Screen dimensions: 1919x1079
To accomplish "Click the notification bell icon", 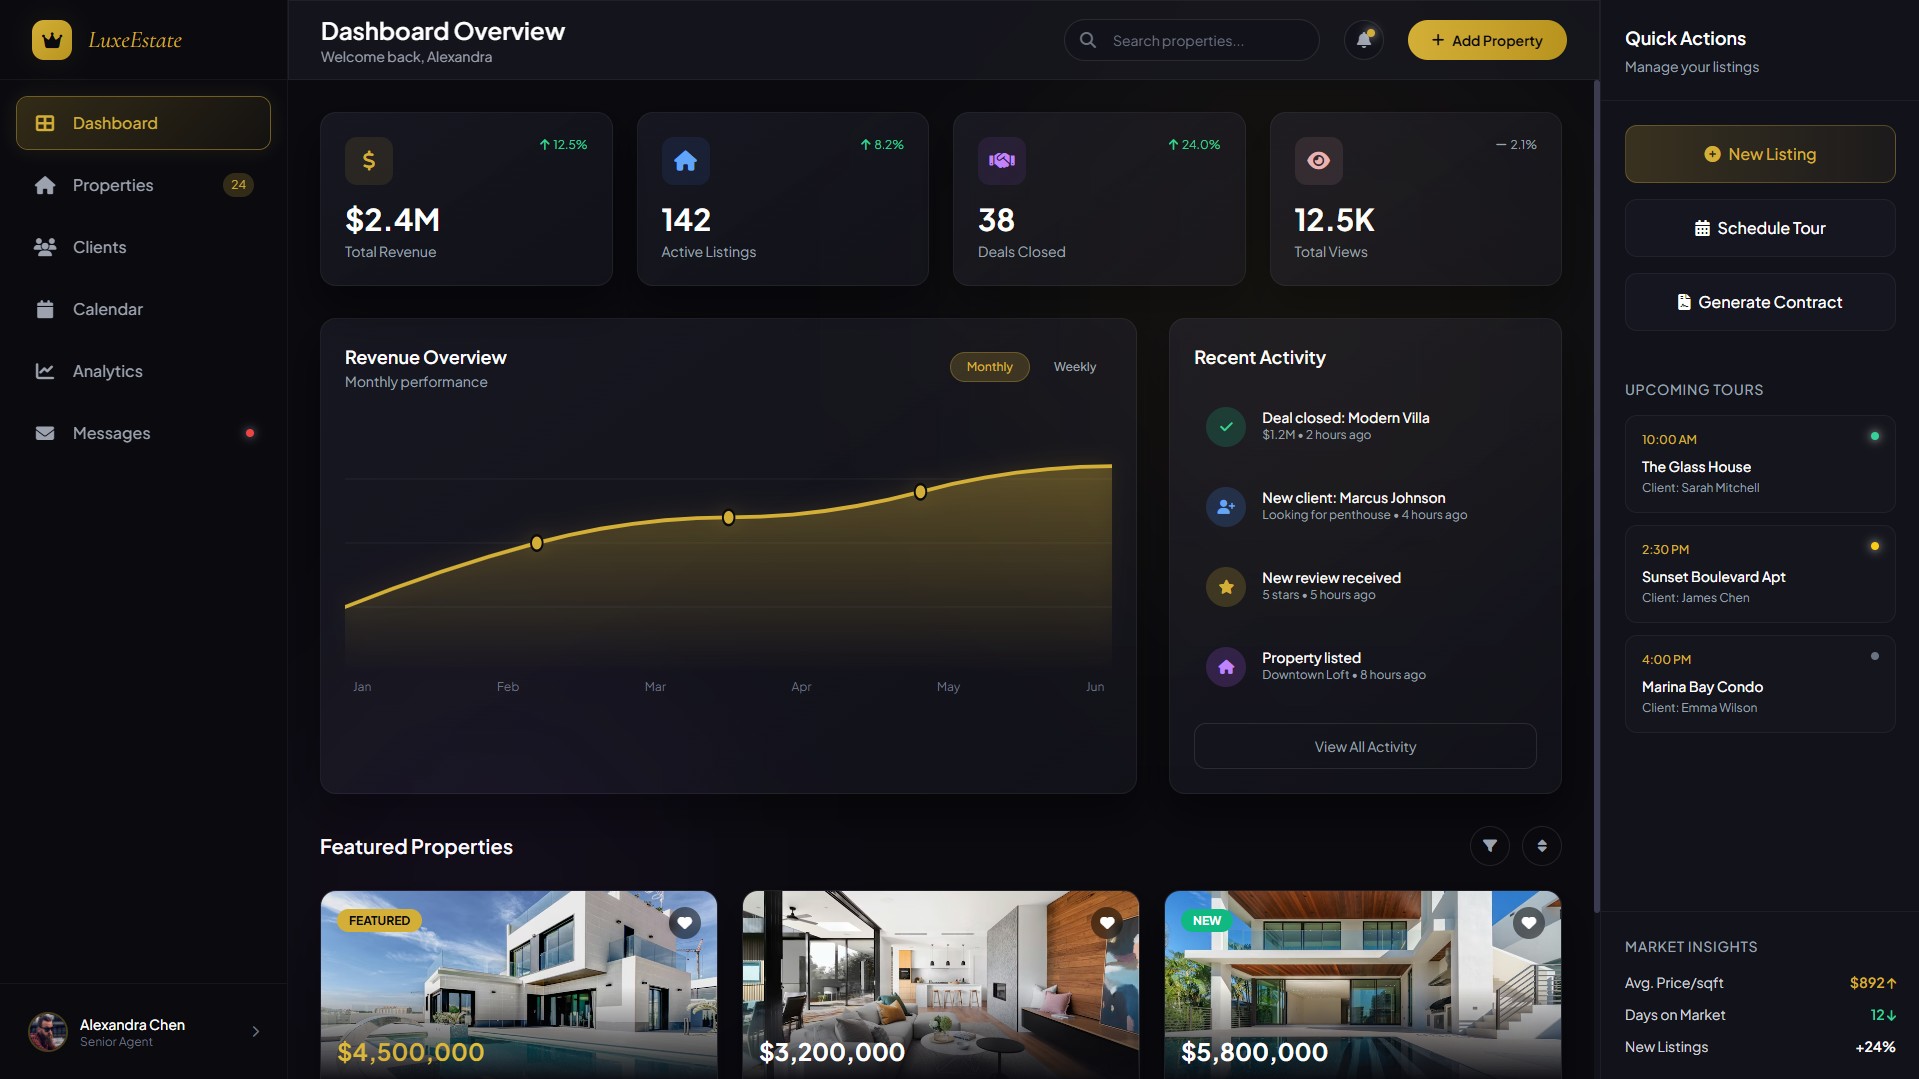I will tap(1363, 40).
